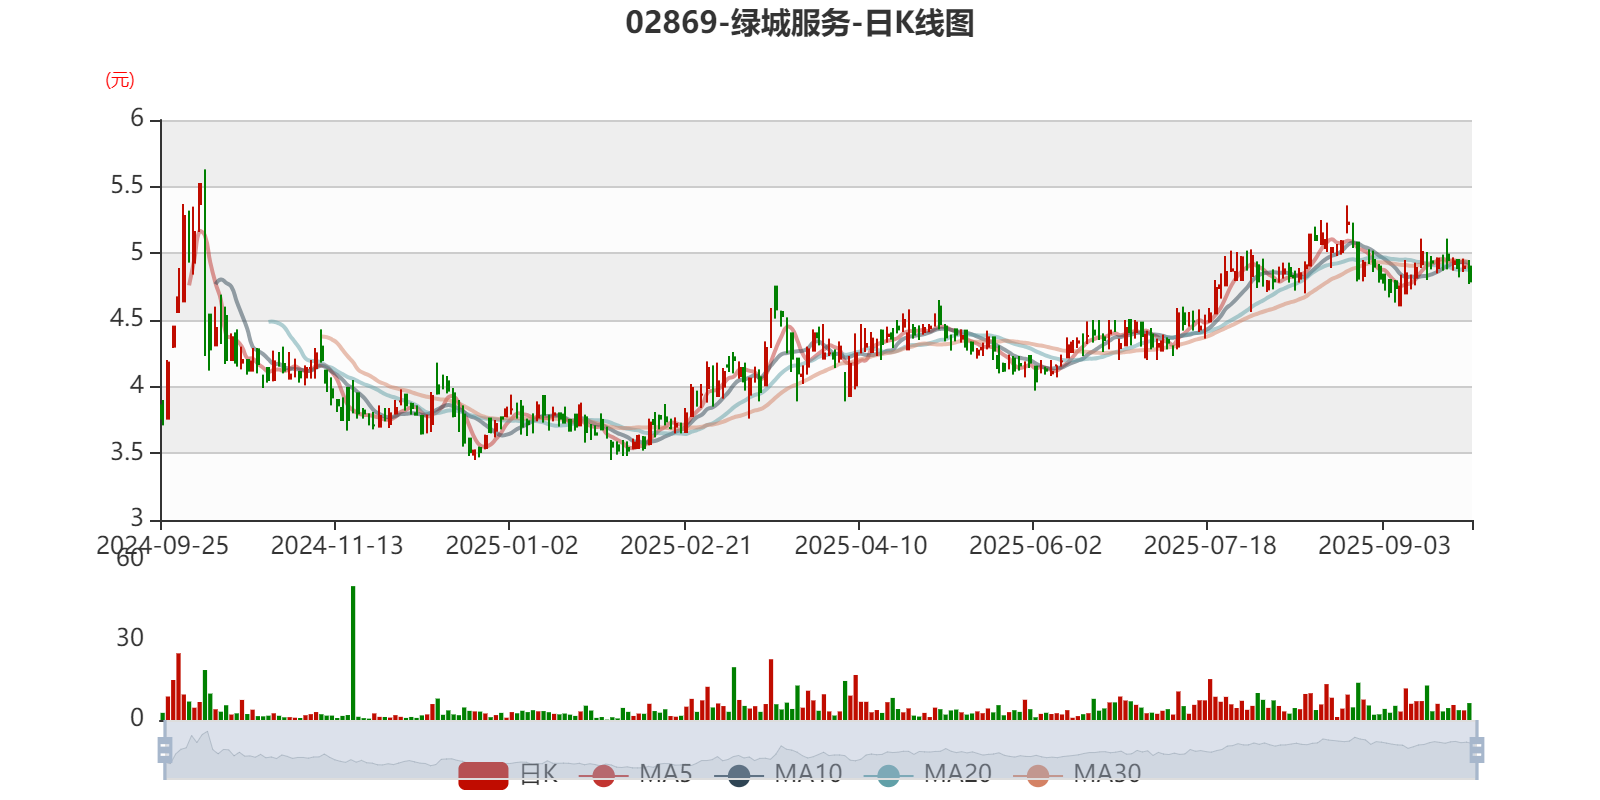
Task: Click the 2025-09-03 axis date
Action: [1384, 546]
